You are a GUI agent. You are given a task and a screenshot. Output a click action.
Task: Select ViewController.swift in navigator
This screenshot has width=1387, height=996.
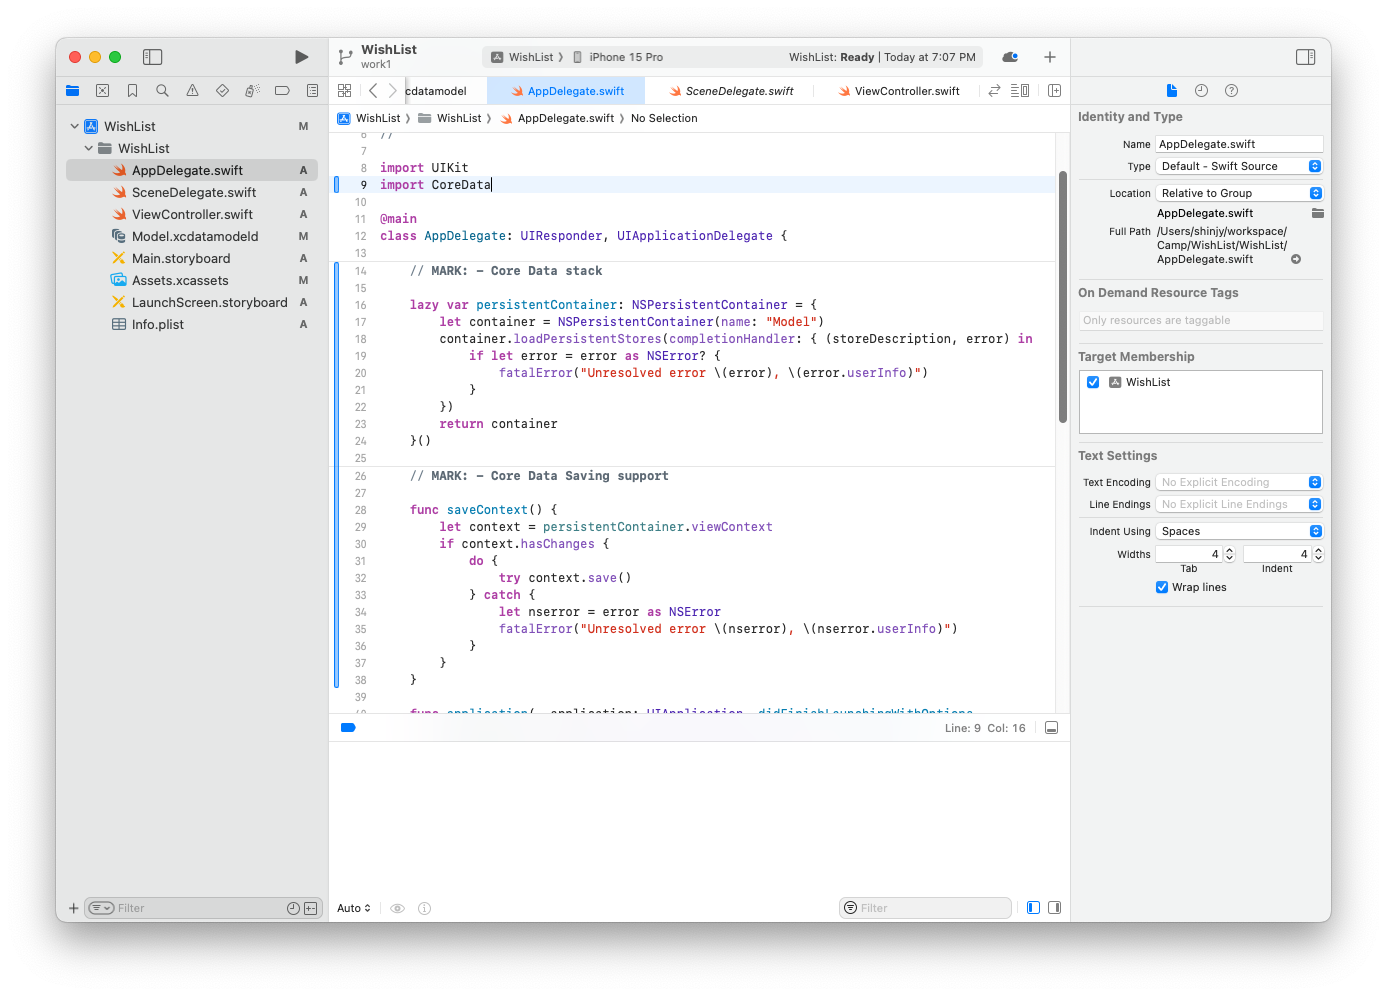(x=192, y=214)
